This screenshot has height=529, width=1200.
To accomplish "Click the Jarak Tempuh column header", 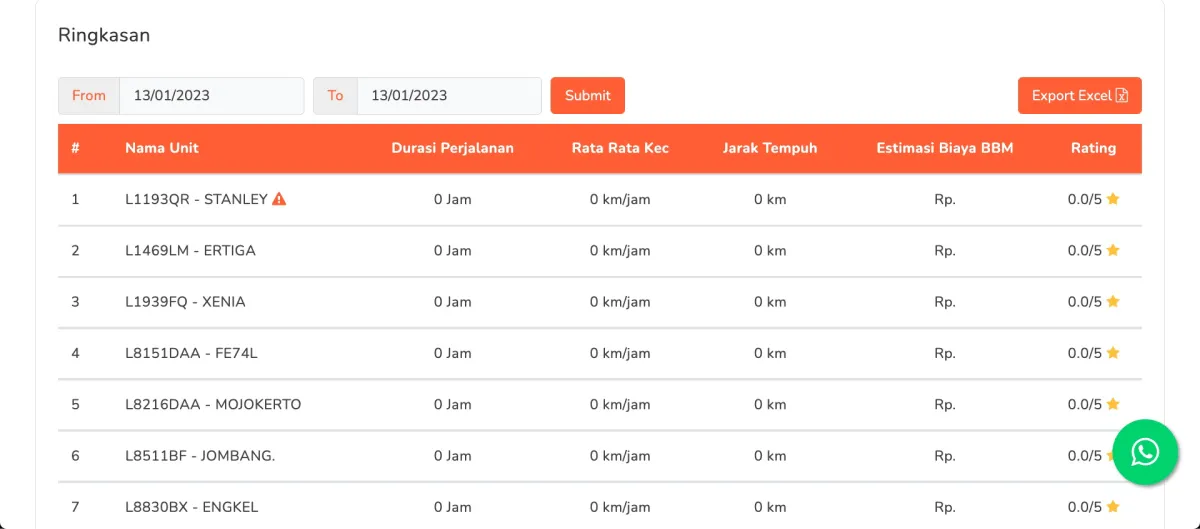I will tap(770, 148).
